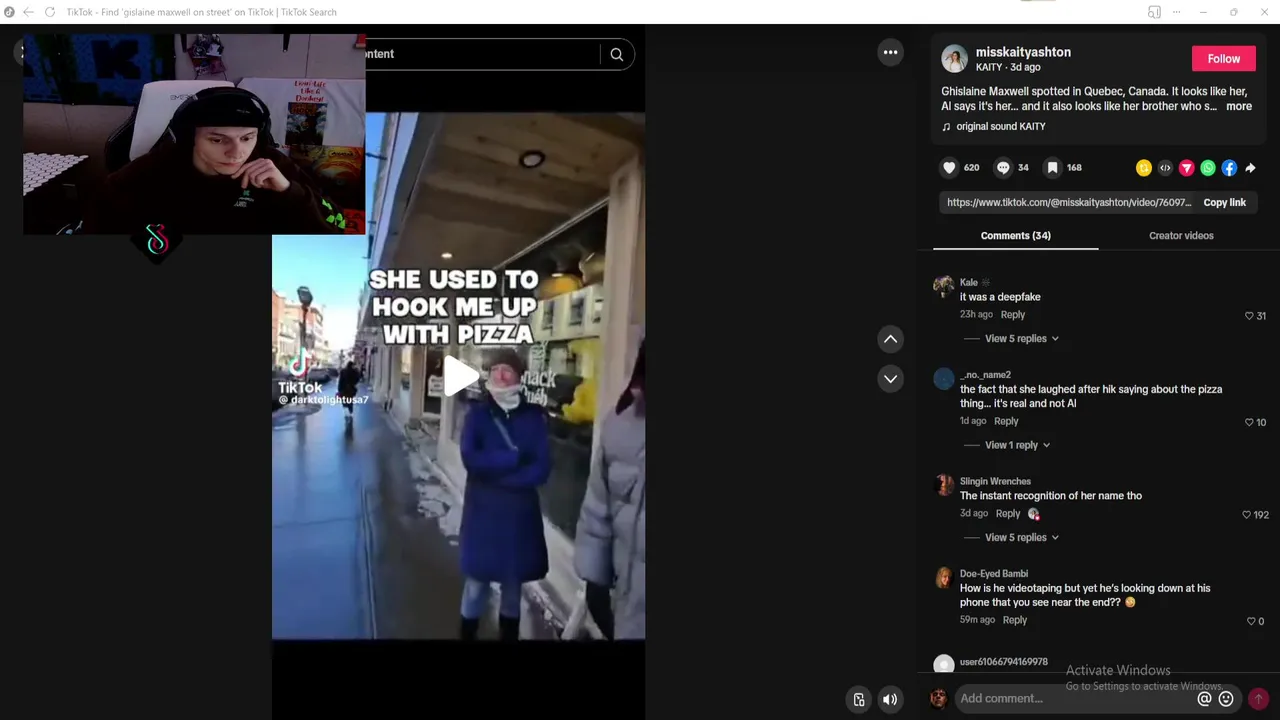Open the misskaityashton username link
This screenshot has height=720, width=1280.
point(1023,52)
